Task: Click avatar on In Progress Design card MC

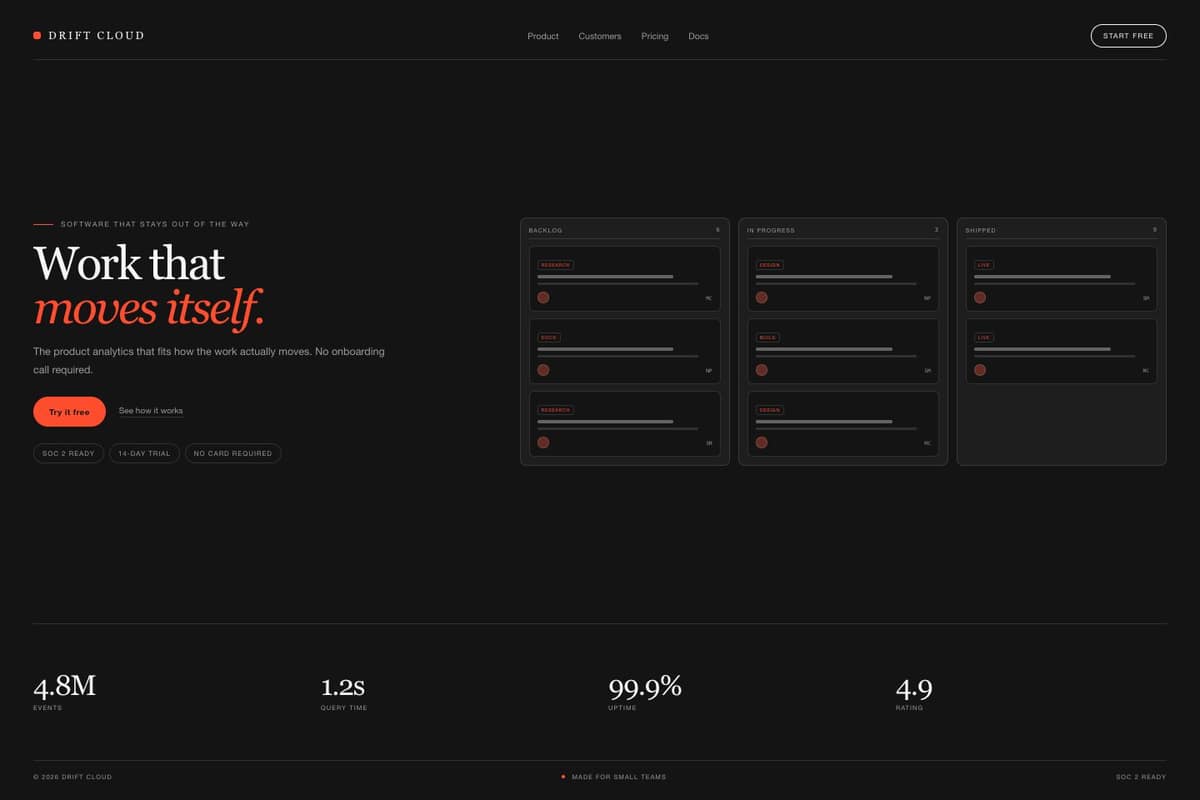Action: (761, 442)
